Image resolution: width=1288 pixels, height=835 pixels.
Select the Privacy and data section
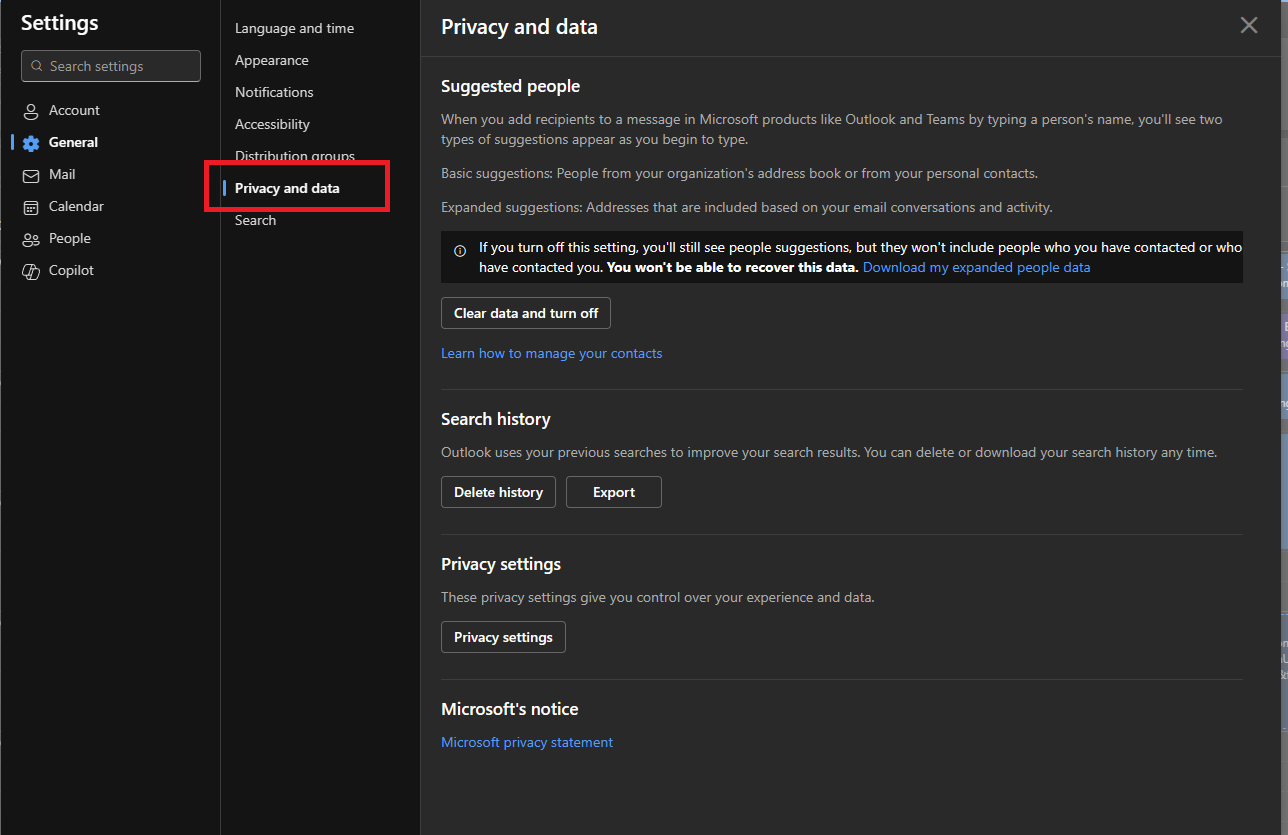287,188
